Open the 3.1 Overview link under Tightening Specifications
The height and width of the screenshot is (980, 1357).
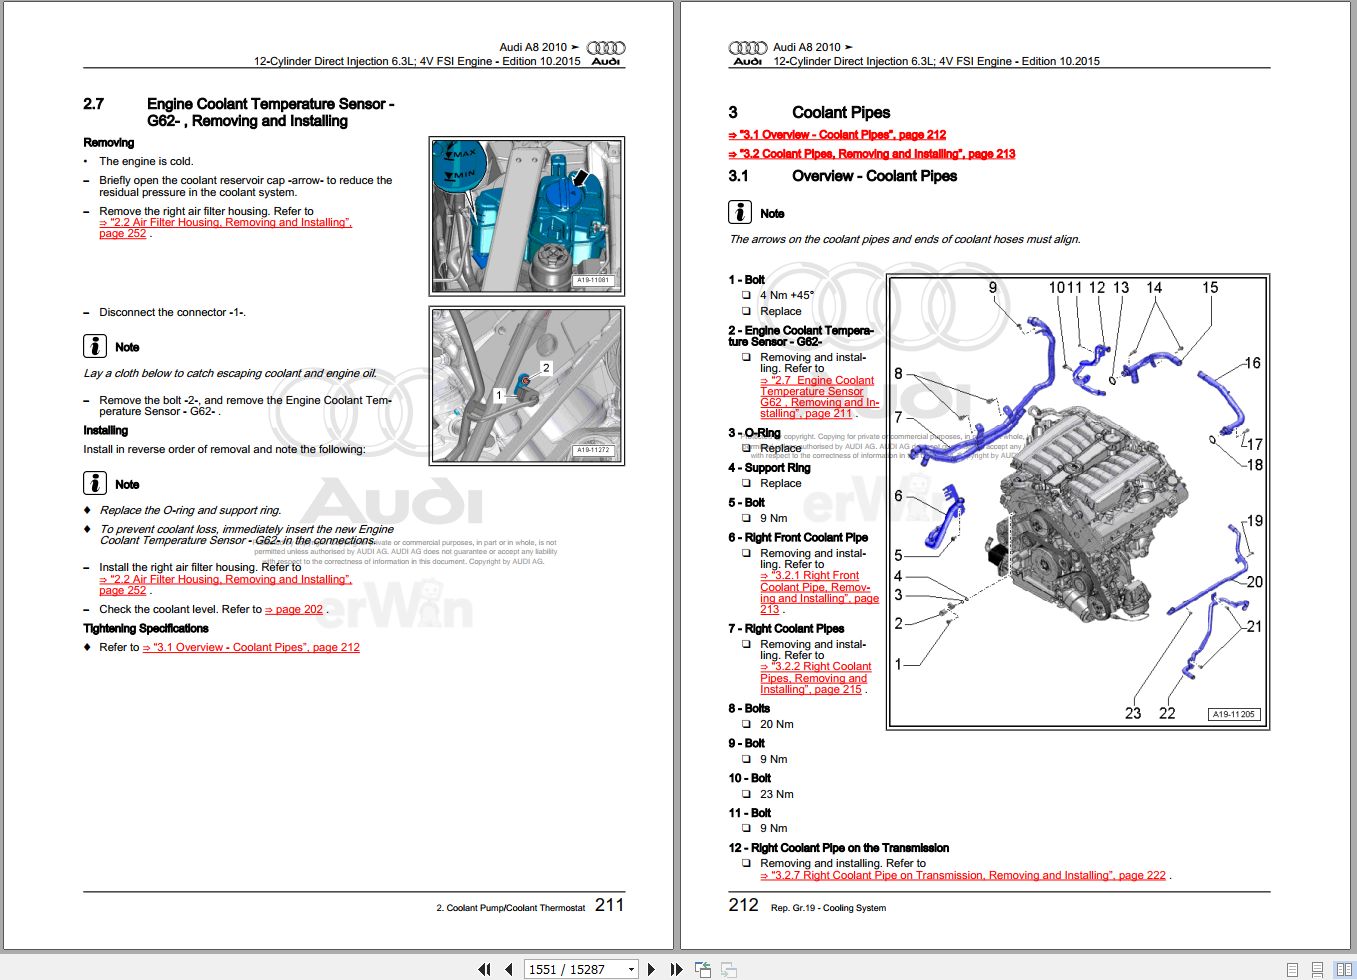(251, 647)
